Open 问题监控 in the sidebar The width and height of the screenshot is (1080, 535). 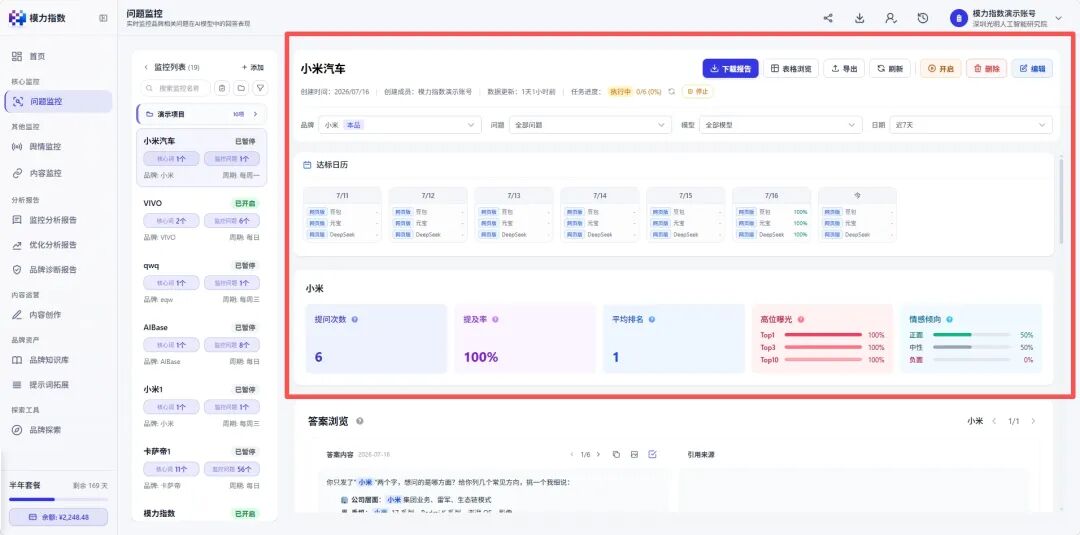(x=58, y=101)
